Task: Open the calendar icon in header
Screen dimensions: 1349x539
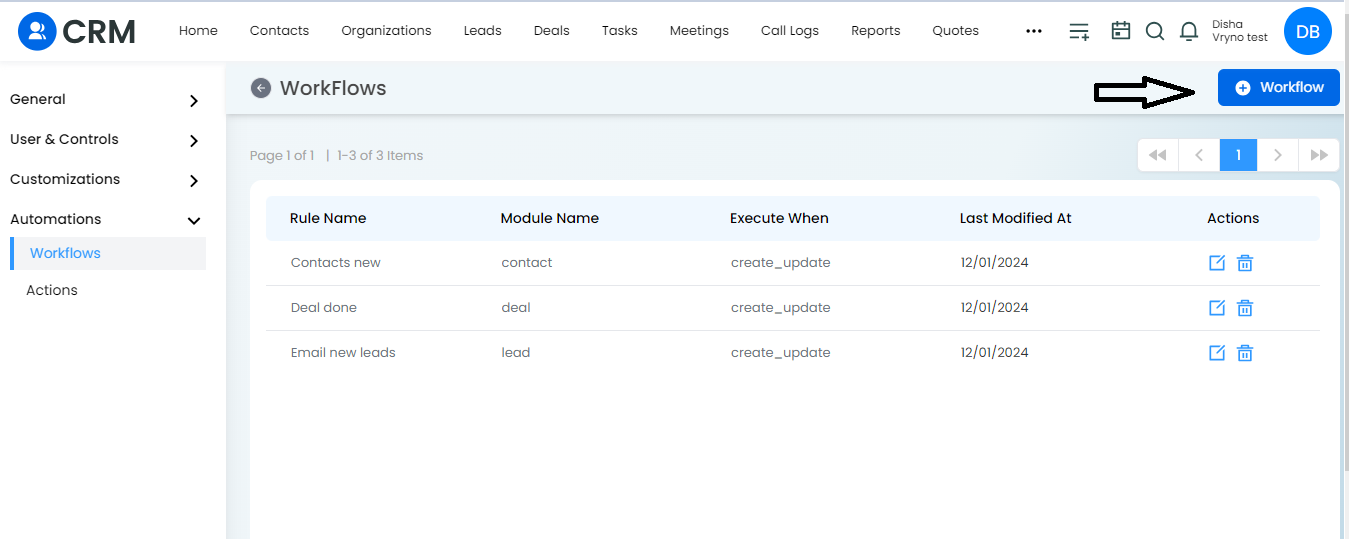Action: 1121,31
